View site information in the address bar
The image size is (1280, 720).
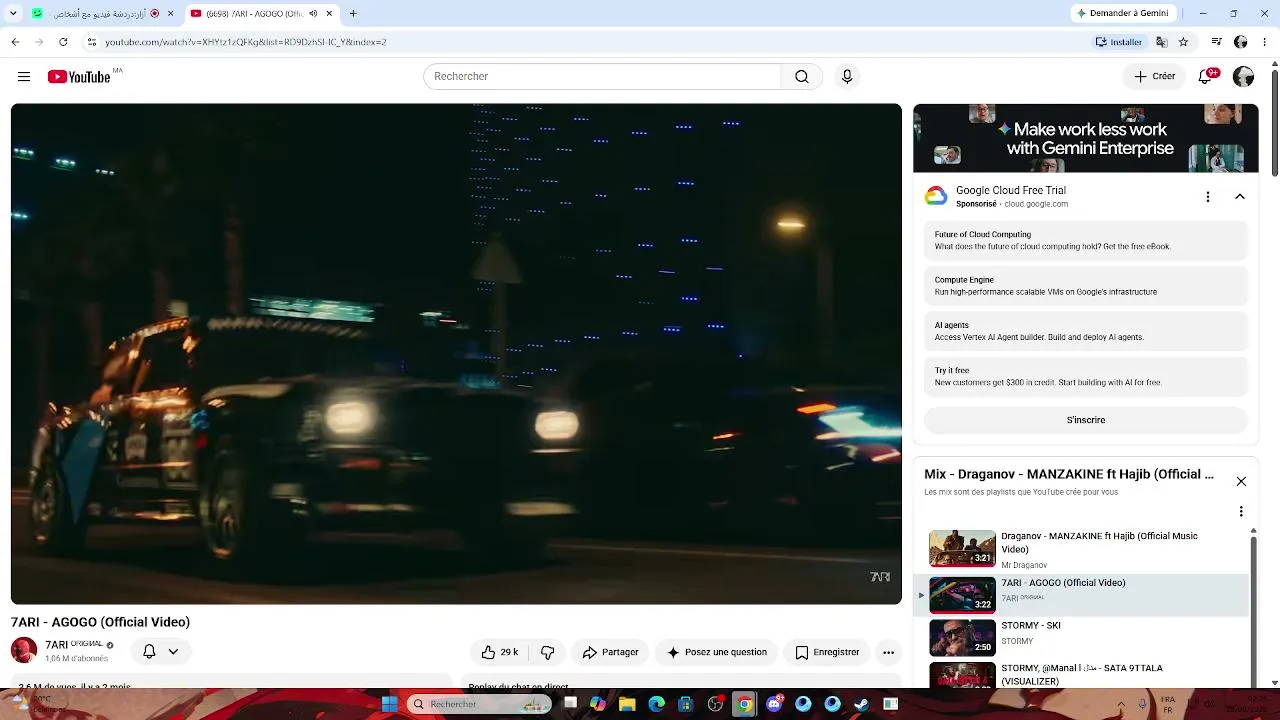click(x=91, y=42)
